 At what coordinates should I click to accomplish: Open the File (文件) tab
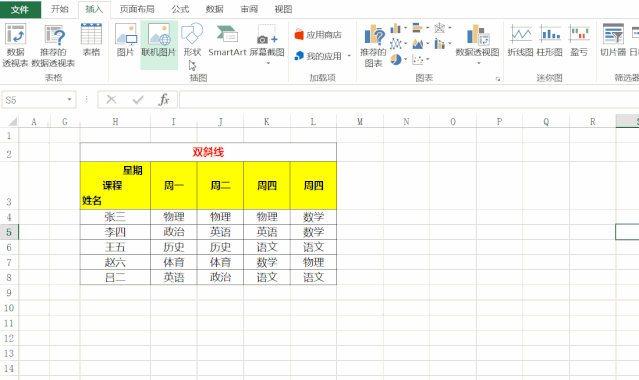coord(20,9)
